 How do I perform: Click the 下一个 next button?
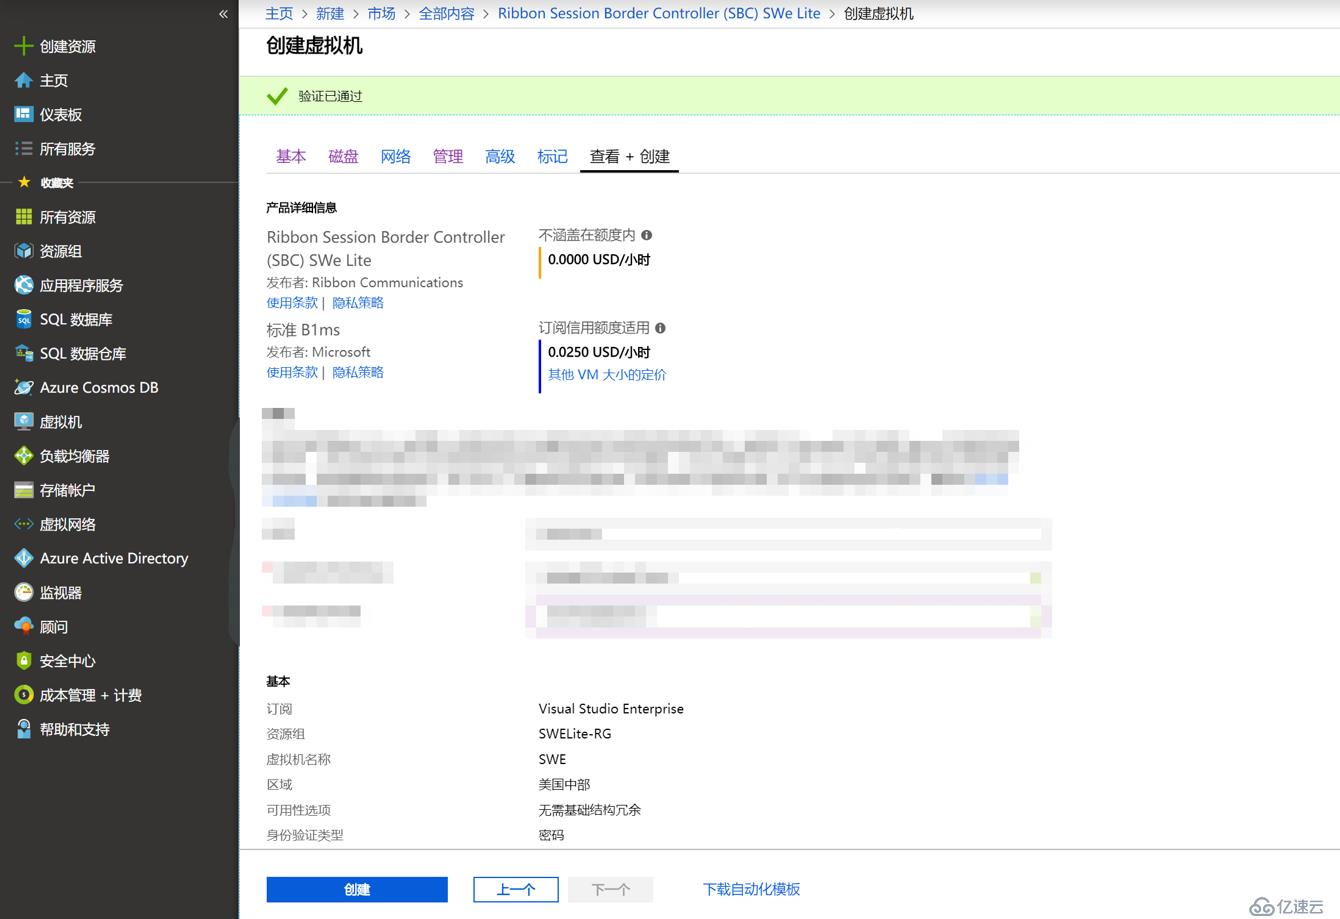point(611,889)
